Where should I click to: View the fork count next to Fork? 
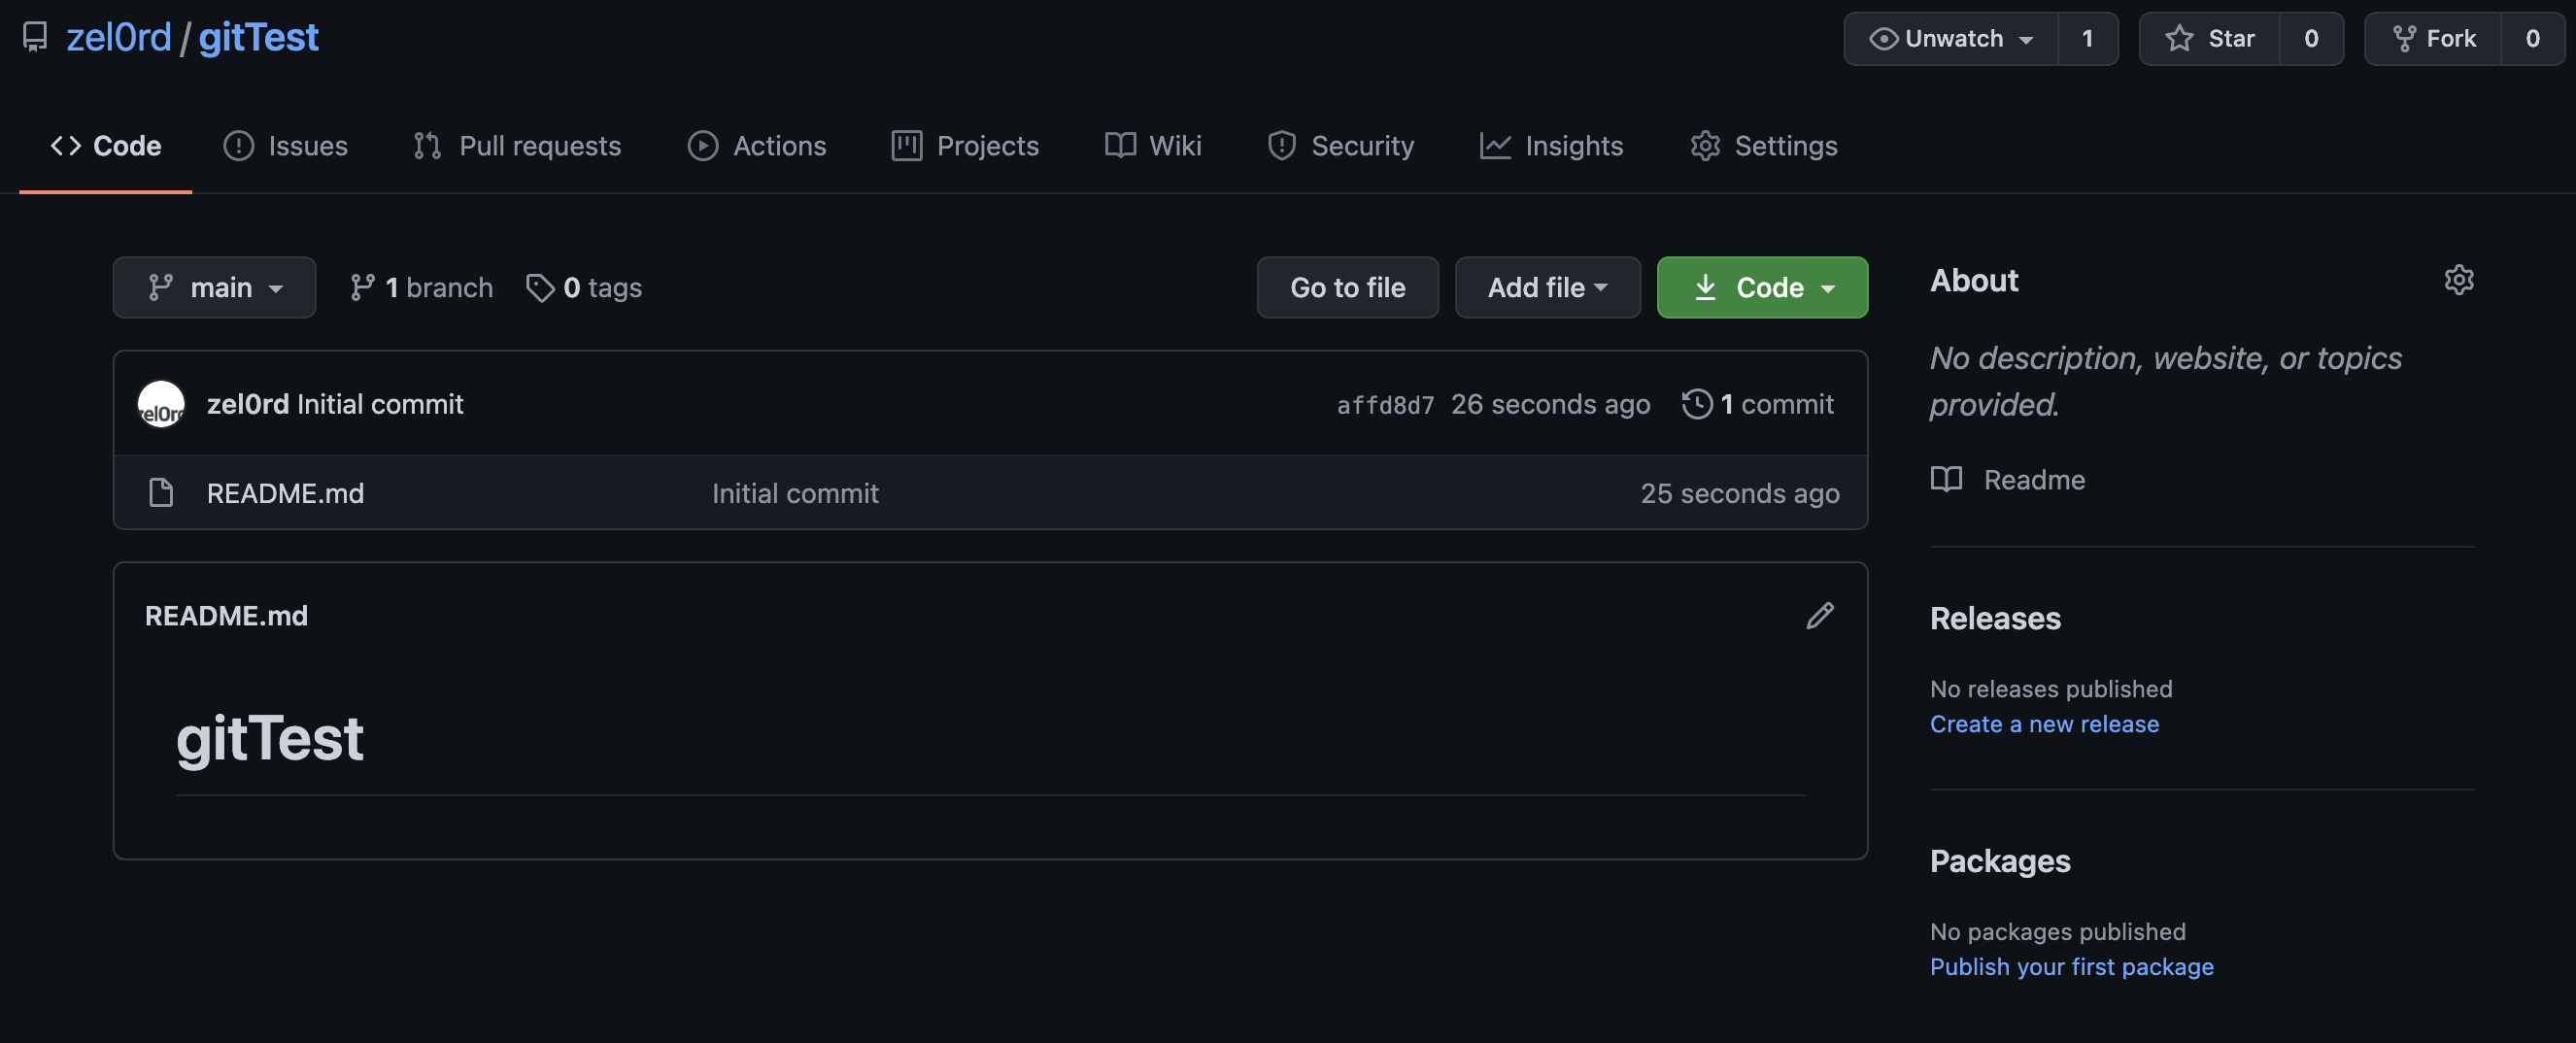2532,38
